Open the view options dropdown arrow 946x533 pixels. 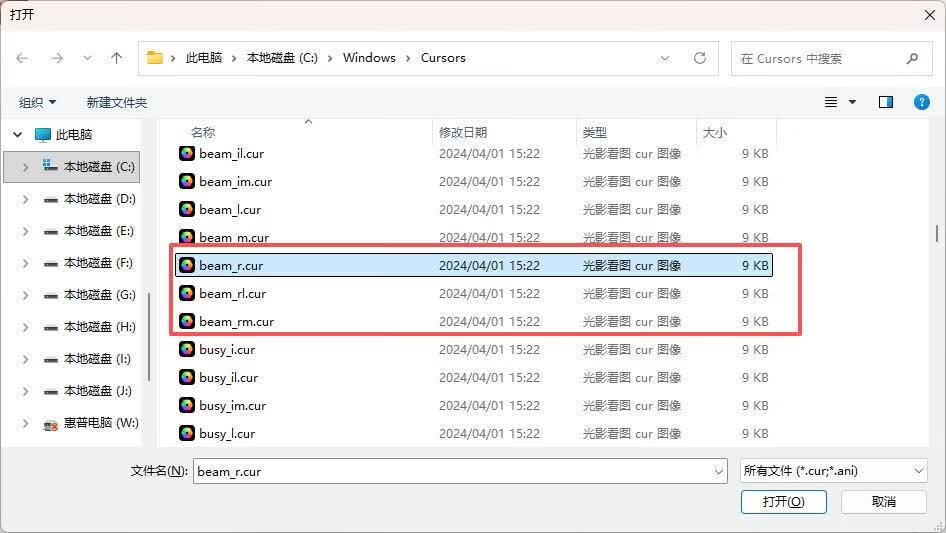pos(852,102)
